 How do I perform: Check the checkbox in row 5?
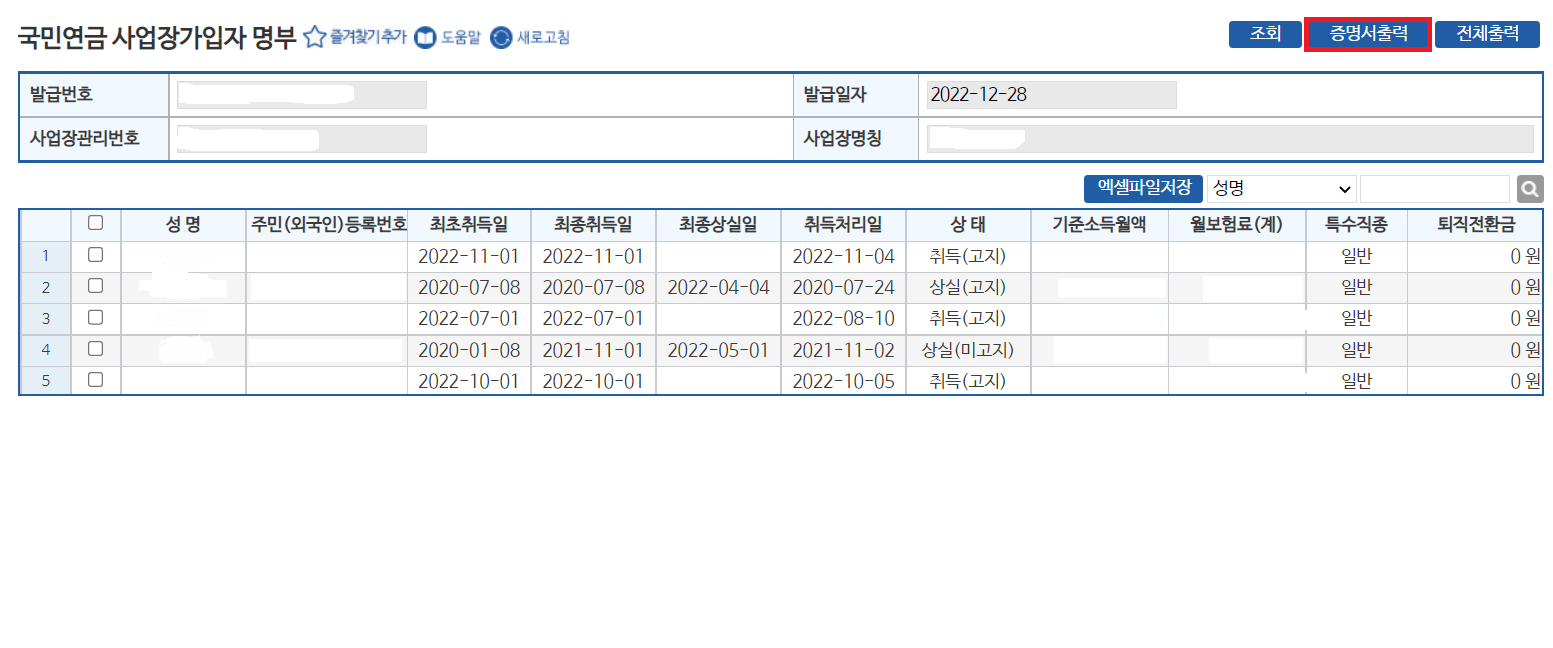pyautogui.click(x=95, y=380)
